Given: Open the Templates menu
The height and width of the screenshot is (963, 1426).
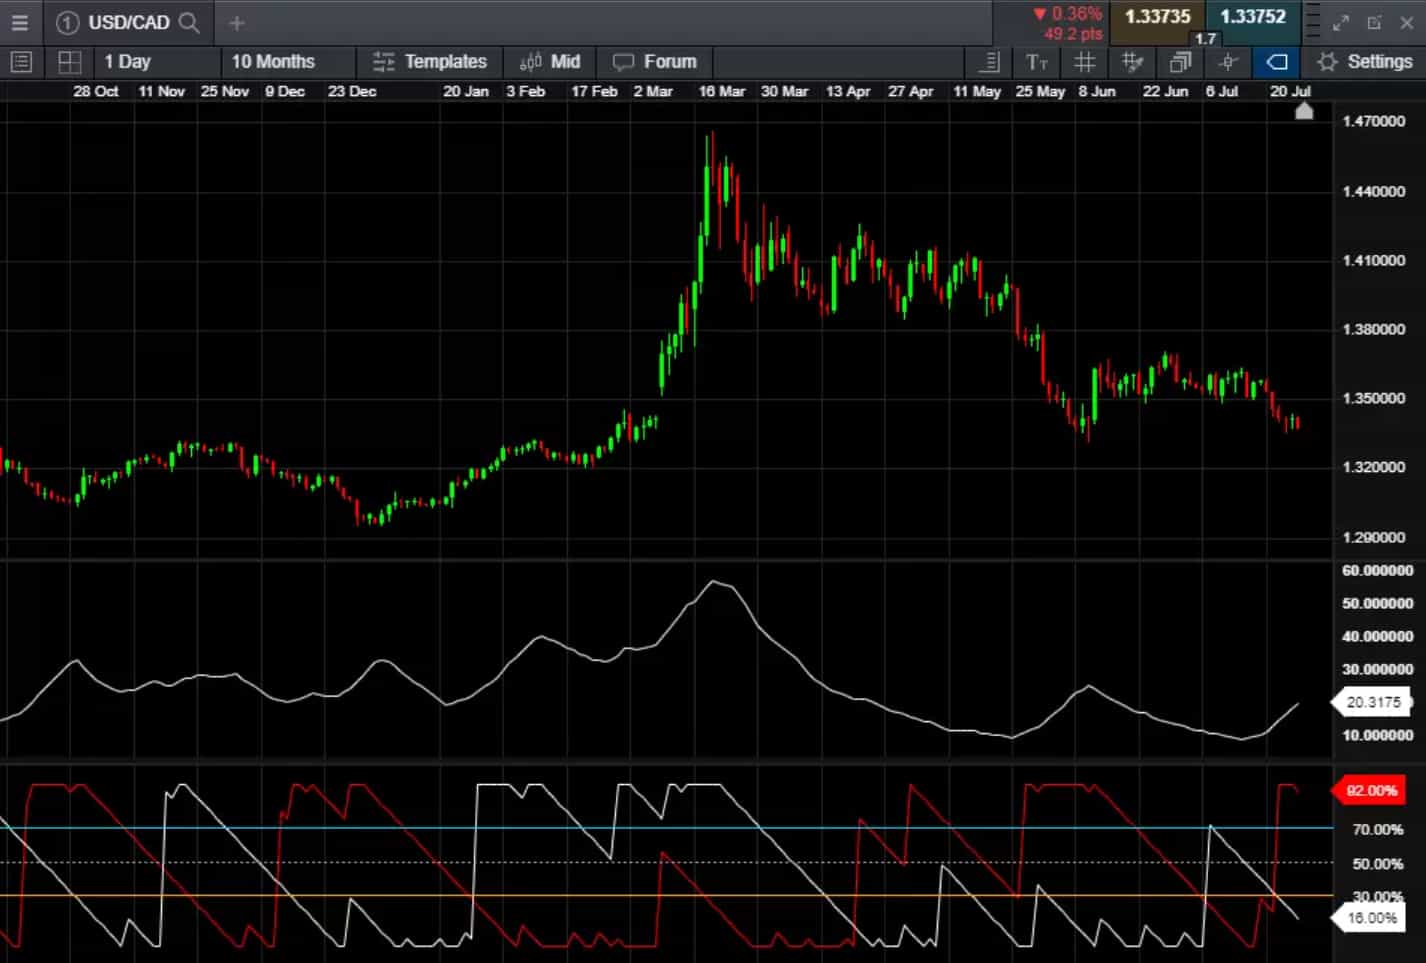Looking at the screenshot, I should coord(430,62).
